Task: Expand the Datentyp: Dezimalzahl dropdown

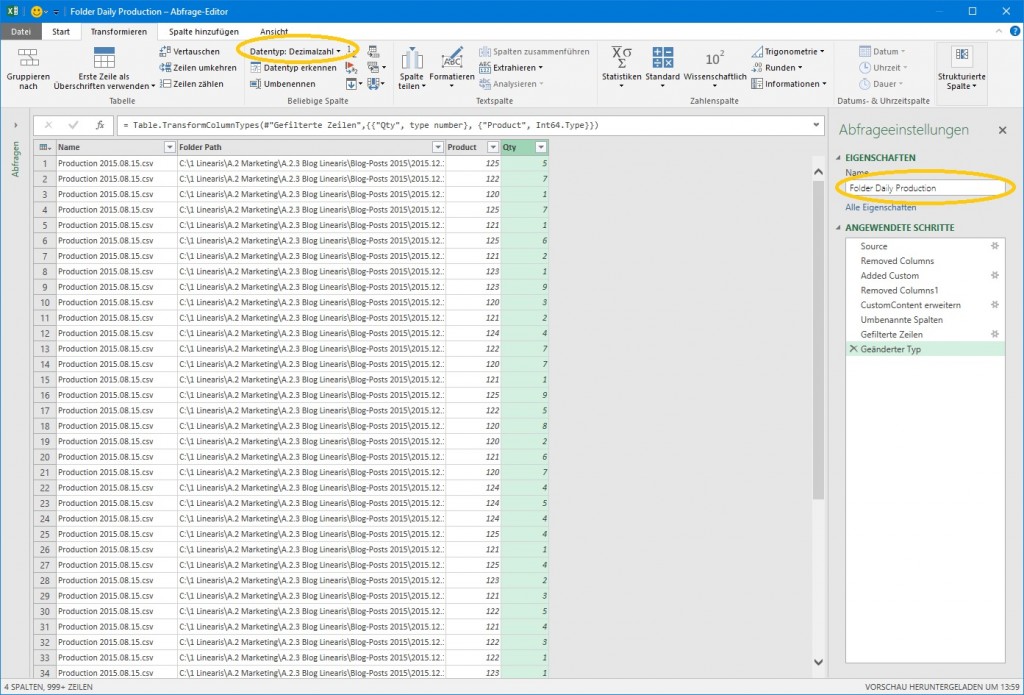Action: click(x=296, y=50)
